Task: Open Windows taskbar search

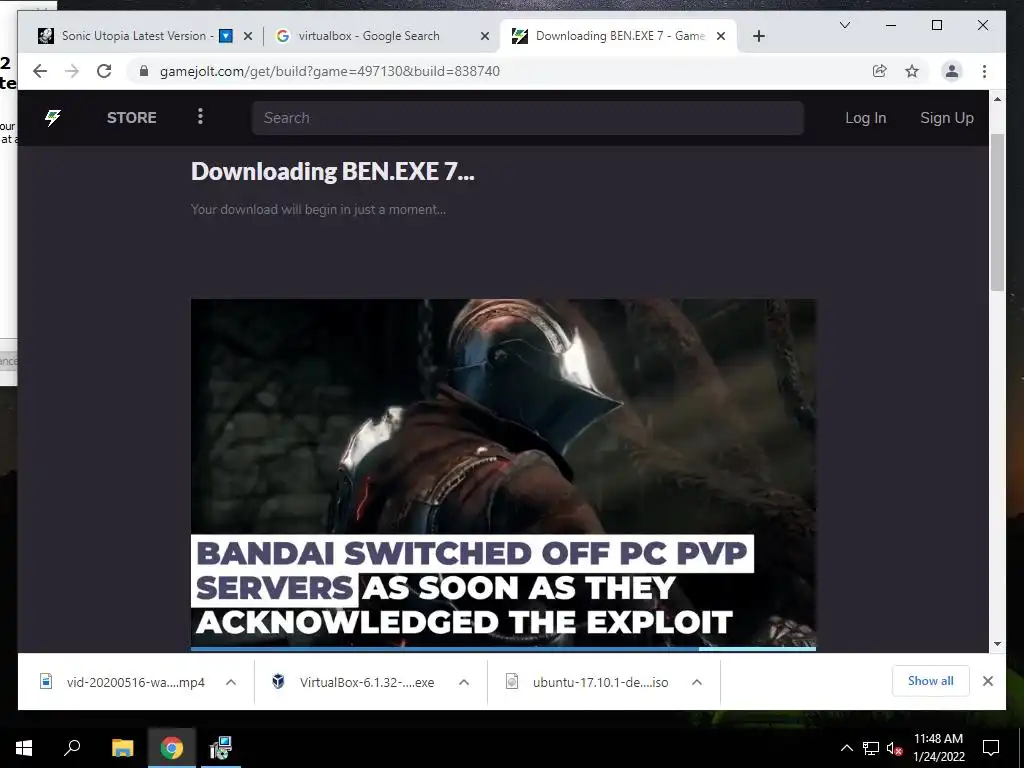Action: tap(72, 748)
